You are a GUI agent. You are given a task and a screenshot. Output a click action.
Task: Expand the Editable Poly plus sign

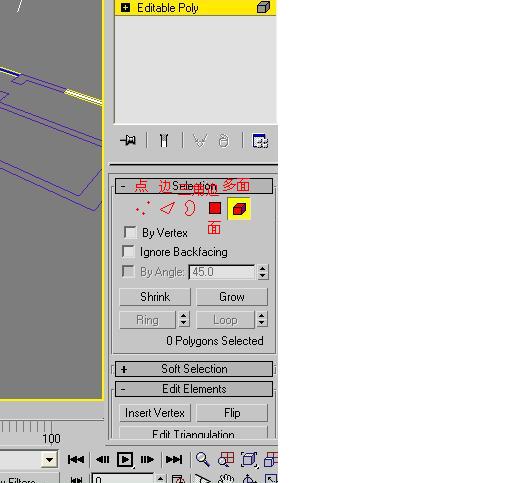point(125,7)
